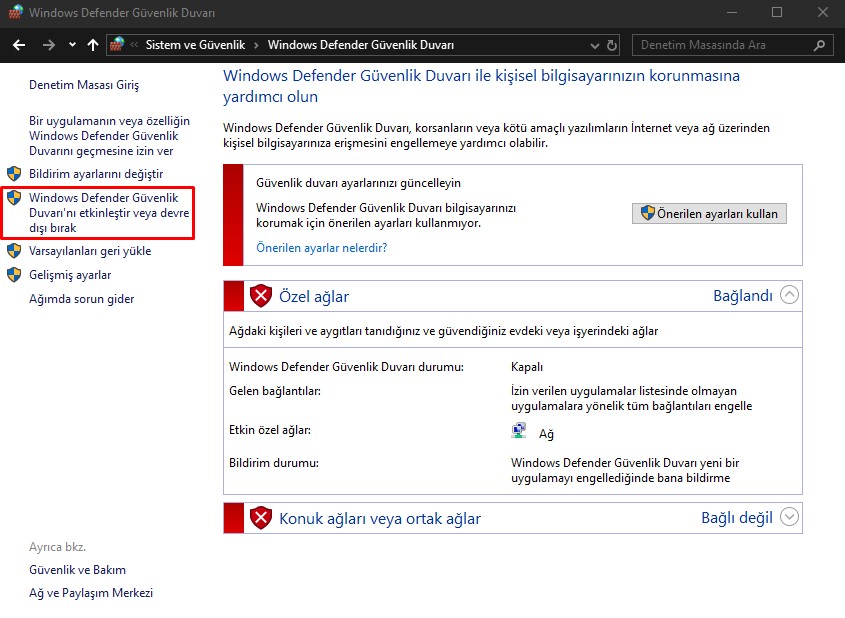This screenshot has height=618, width=845.
Task: Go up one level arrow
Action: click(93, 45)
